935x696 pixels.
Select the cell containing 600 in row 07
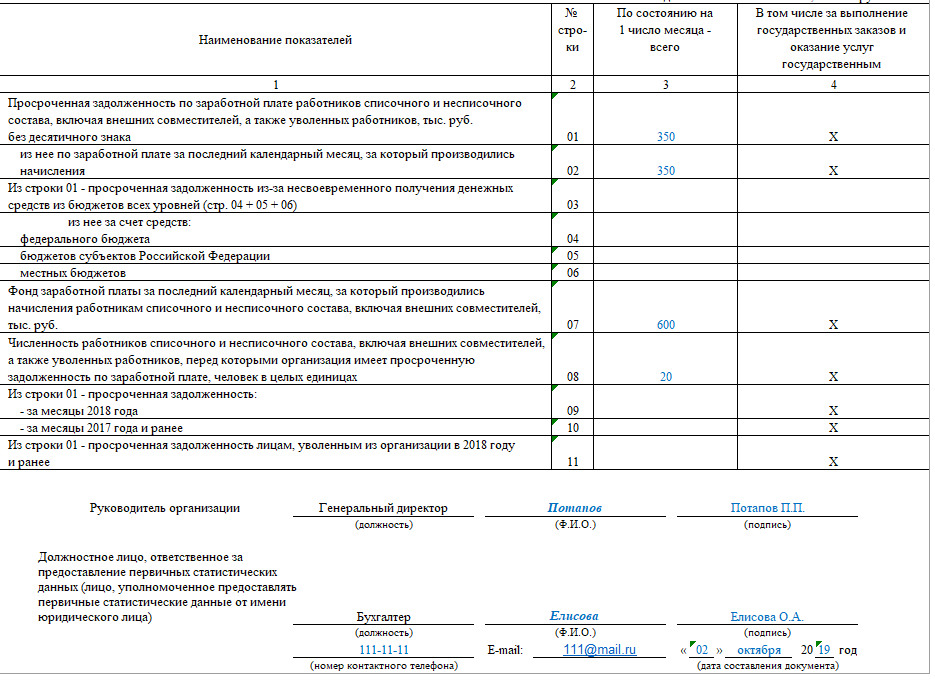665,325
